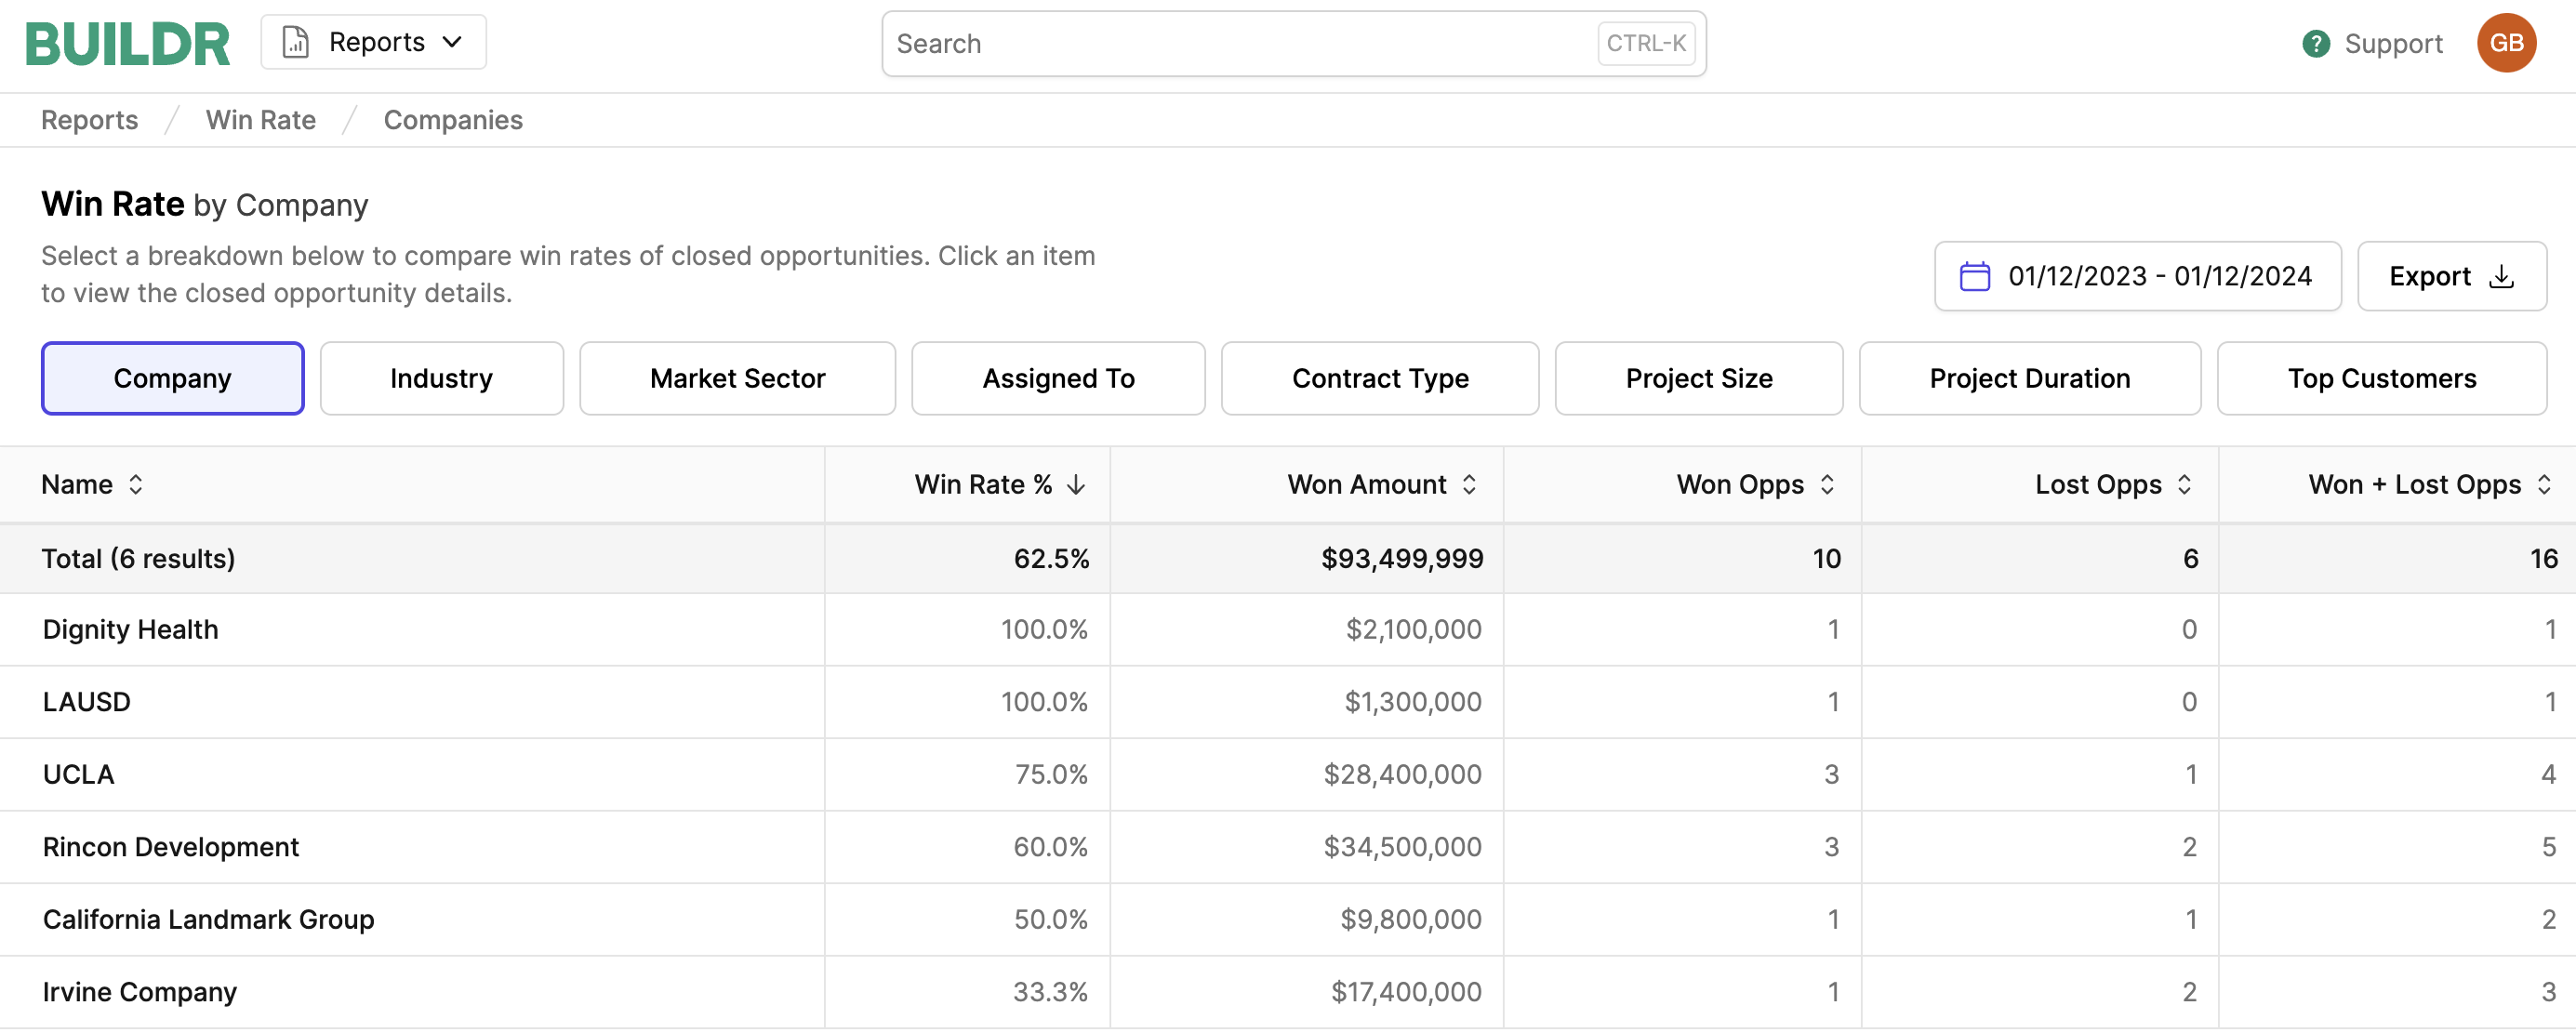Toggle Win Rate % descending sort arrow
The width and height of the screenshot is (2576, 1032).
pos(1076,485)
